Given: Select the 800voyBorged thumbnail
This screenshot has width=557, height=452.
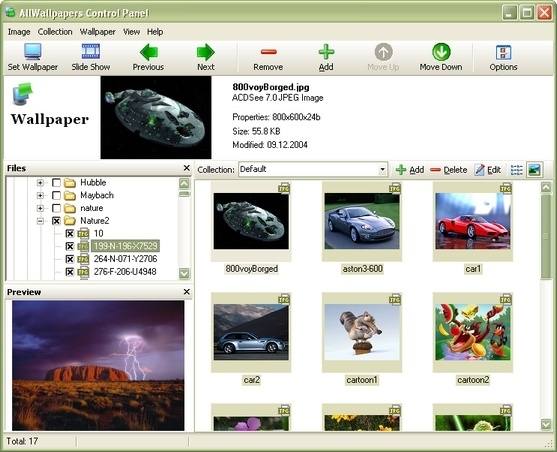Looking at the screenshot, I should (251, 221).
